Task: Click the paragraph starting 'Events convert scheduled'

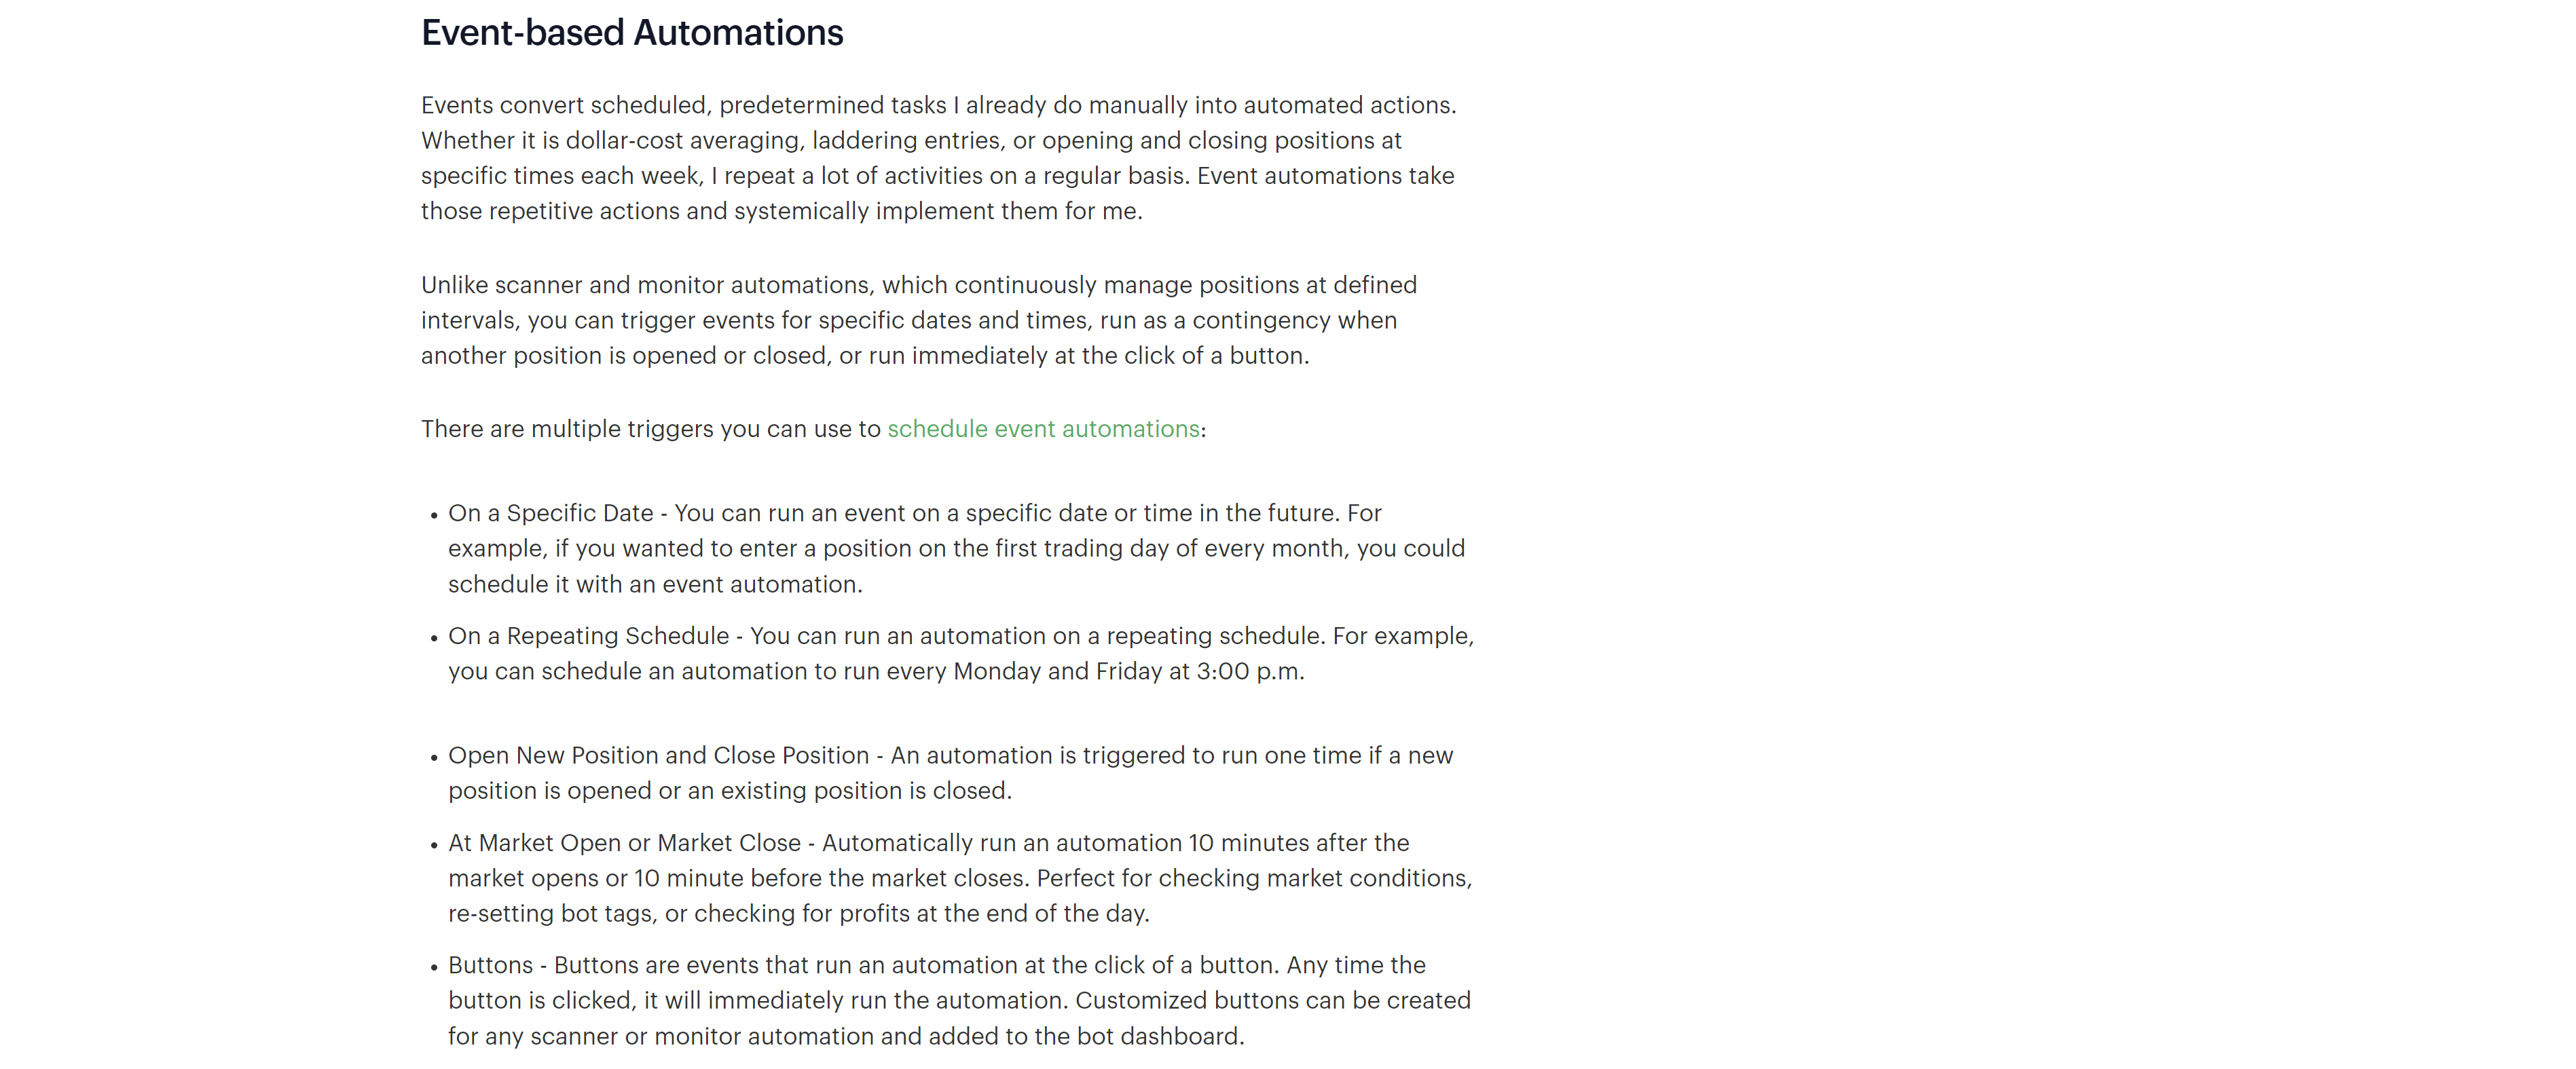Action: [938, 158]
